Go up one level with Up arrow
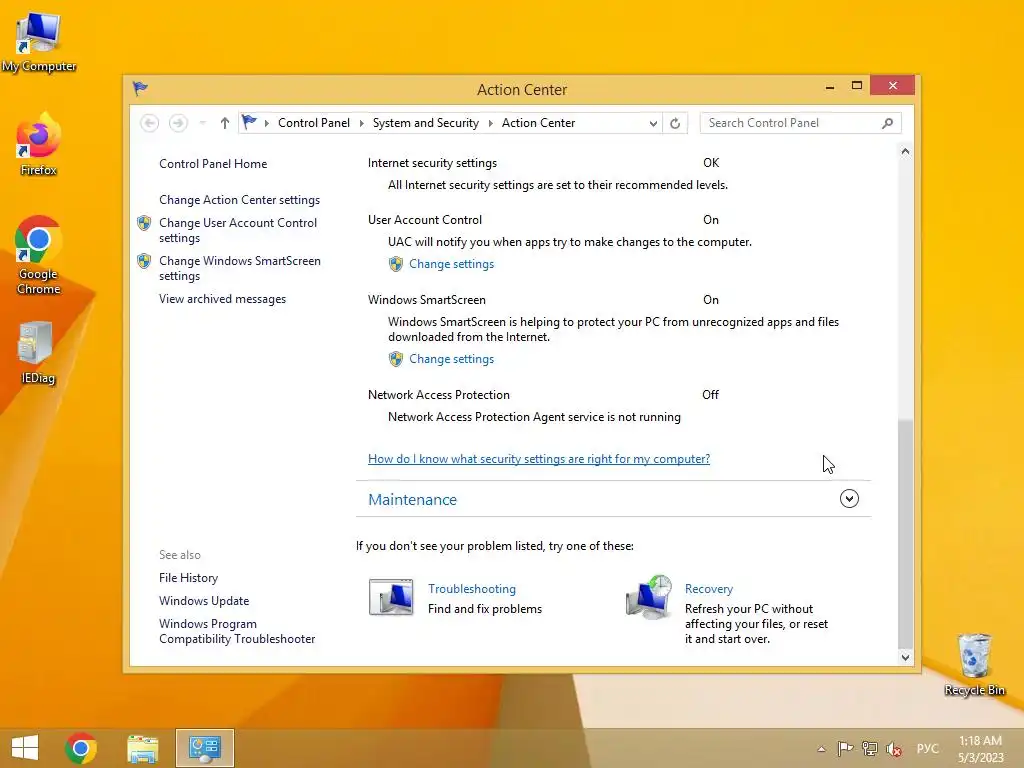This screenshot has height=768, width=1024. point(225,123)
